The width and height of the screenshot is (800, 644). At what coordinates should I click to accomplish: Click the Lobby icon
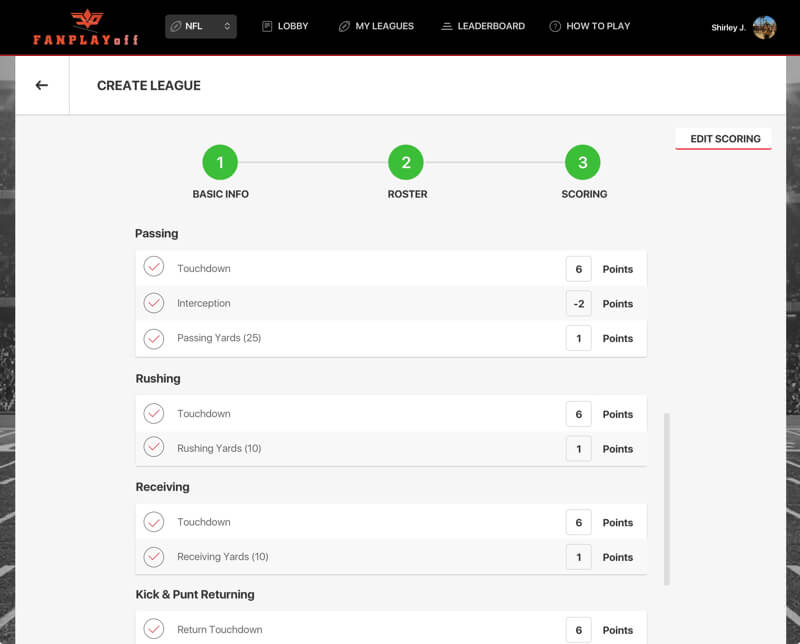tap(267, 26)
